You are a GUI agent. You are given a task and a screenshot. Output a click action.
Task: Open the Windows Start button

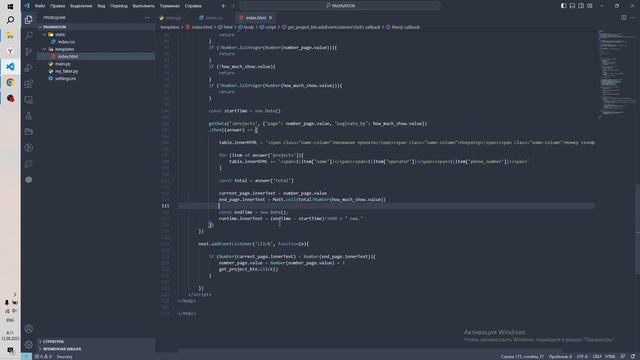pyautogui.click(x=10, y=6)
